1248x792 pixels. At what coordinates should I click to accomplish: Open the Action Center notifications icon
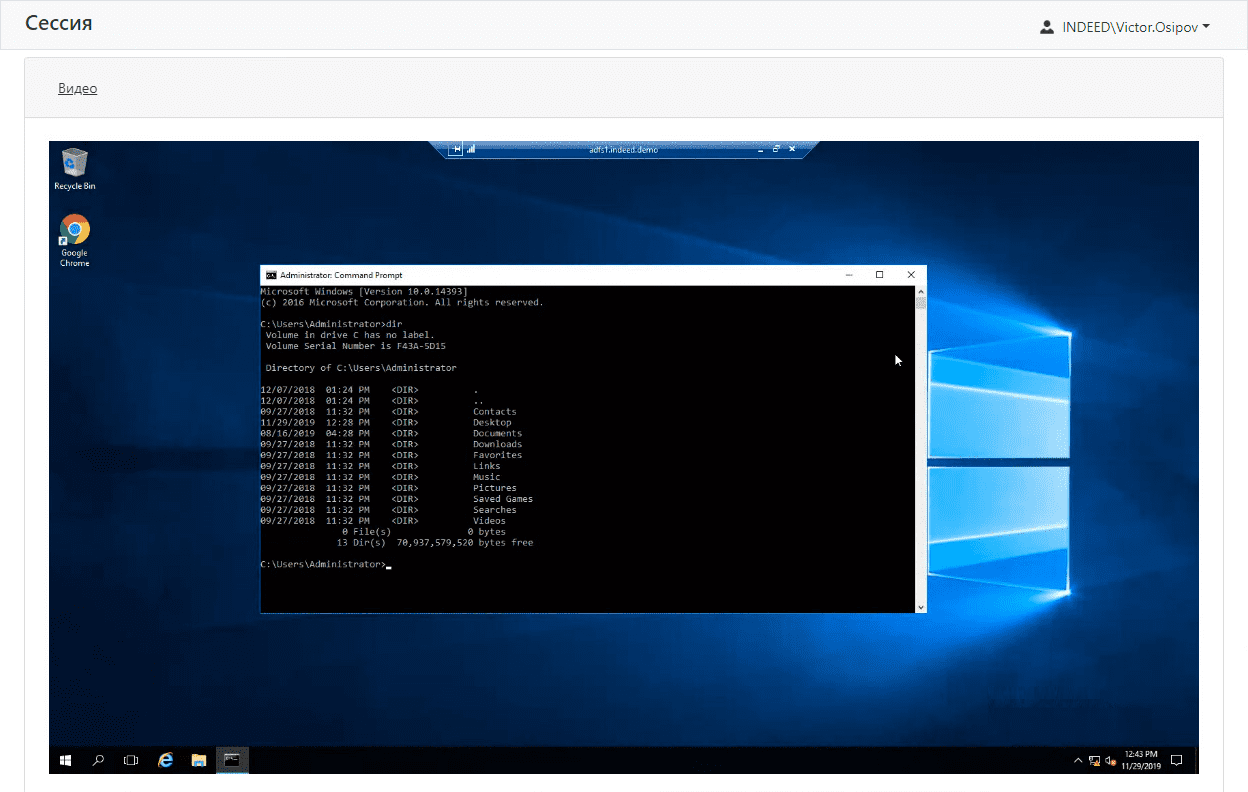coord(1177,760)
